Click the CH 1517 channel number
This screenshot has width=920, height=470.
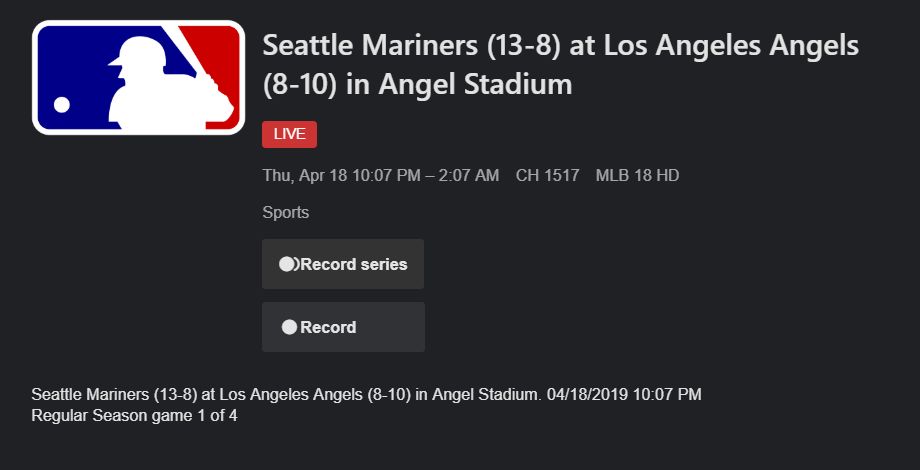pyautogui.click(x=547, y=176)
